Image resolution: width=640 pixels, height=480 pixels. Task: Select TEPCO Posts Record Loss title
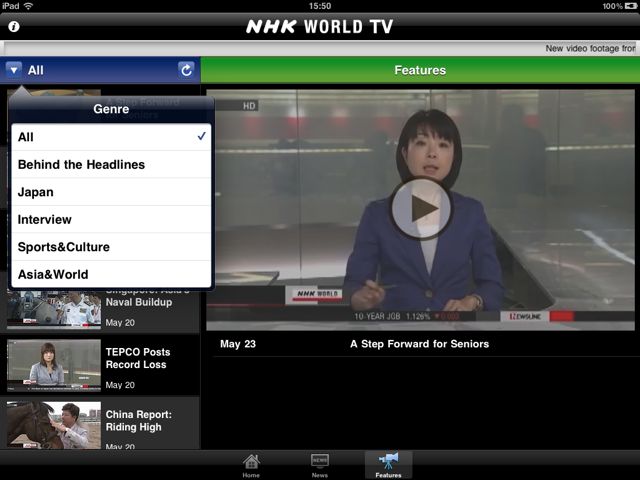[138, 358]
